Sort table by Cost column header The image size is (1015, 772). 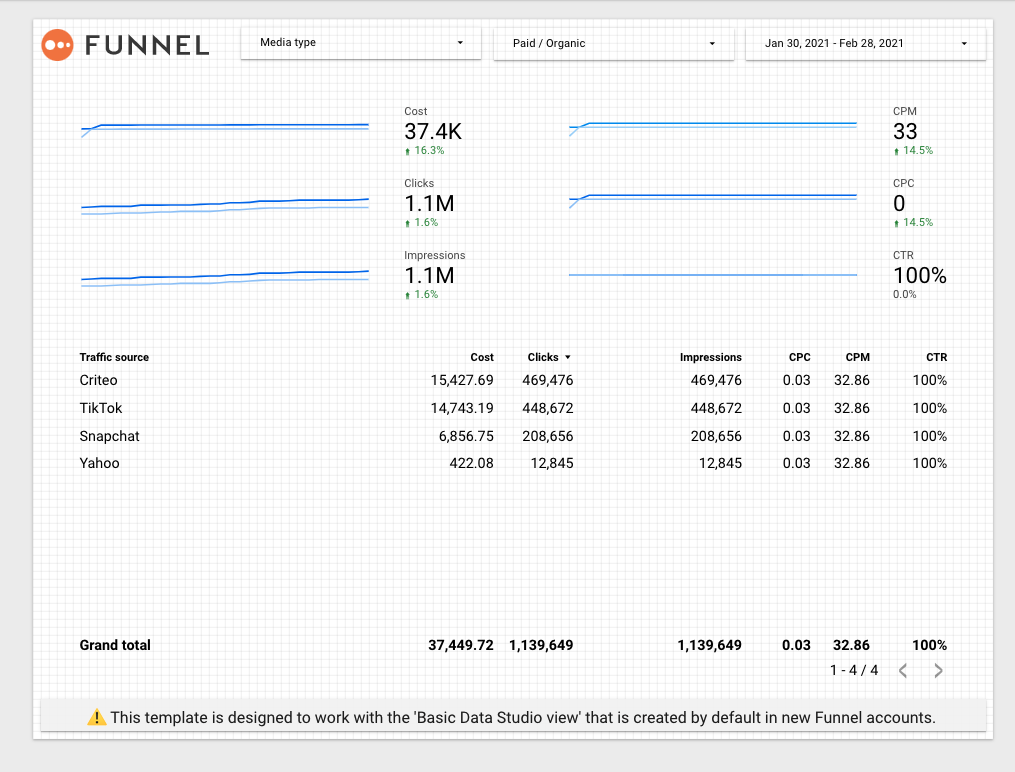point(482,357)
